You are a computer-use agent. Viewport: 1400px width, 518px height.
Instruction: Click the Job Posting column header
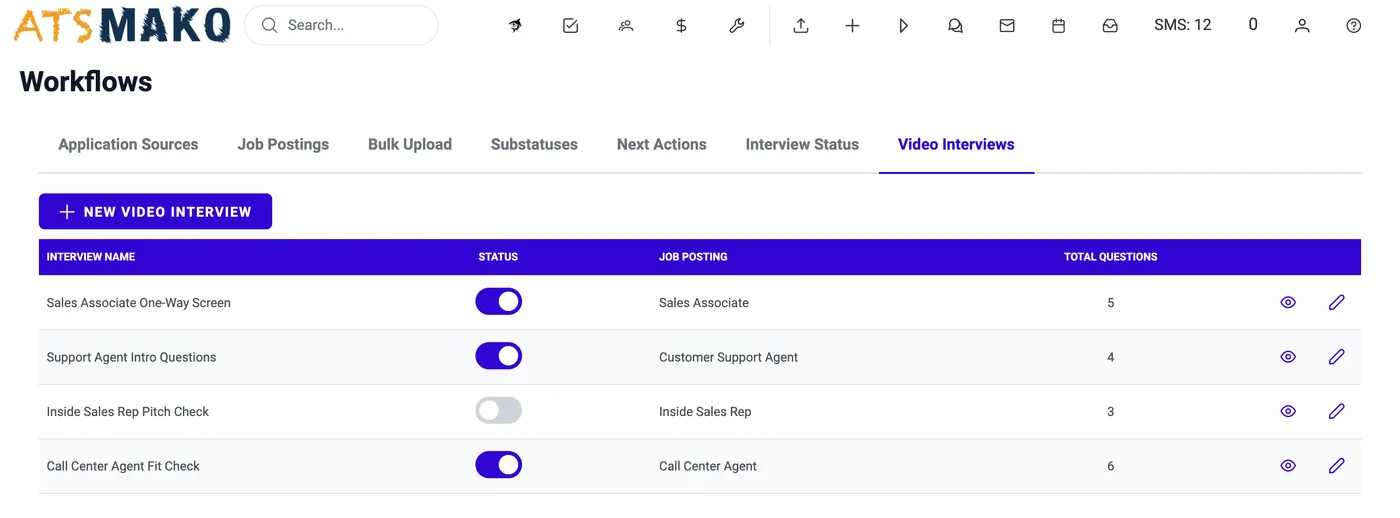pos(693,257)
